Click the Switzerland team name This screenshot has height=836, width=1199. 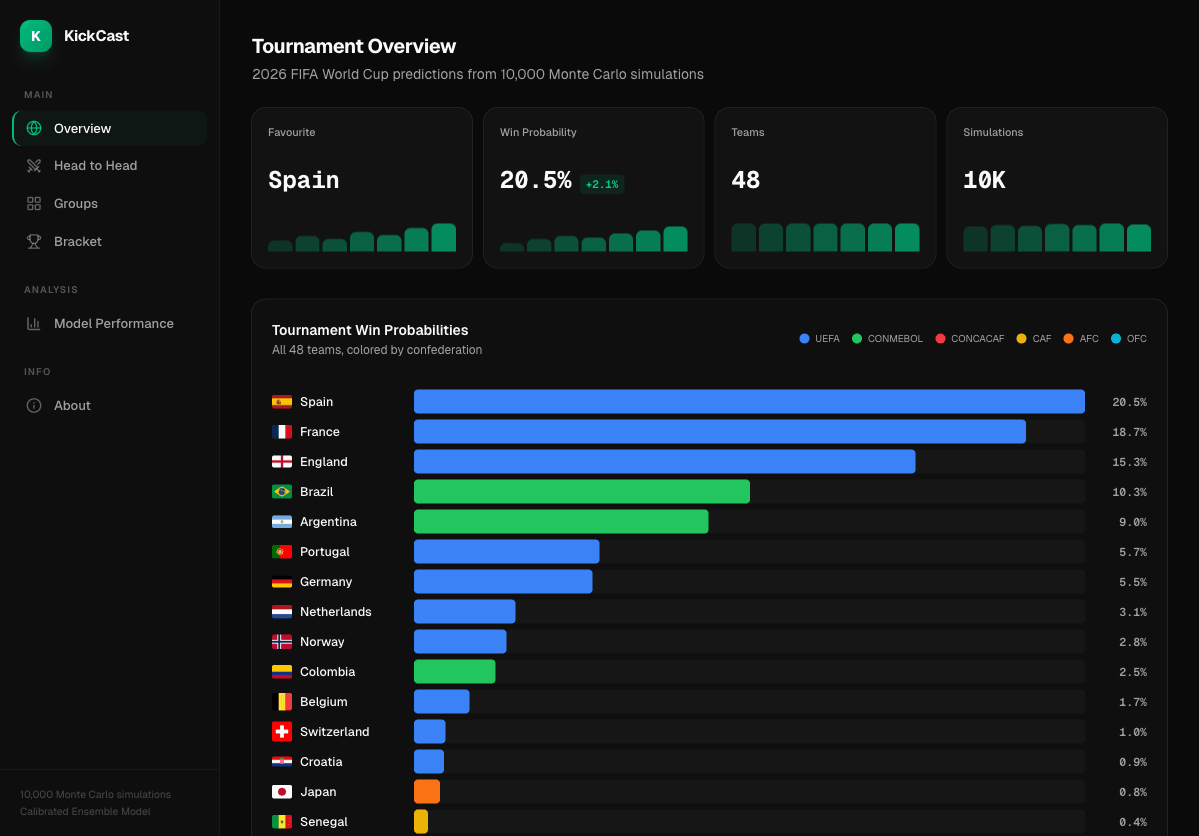pos(334,732)
